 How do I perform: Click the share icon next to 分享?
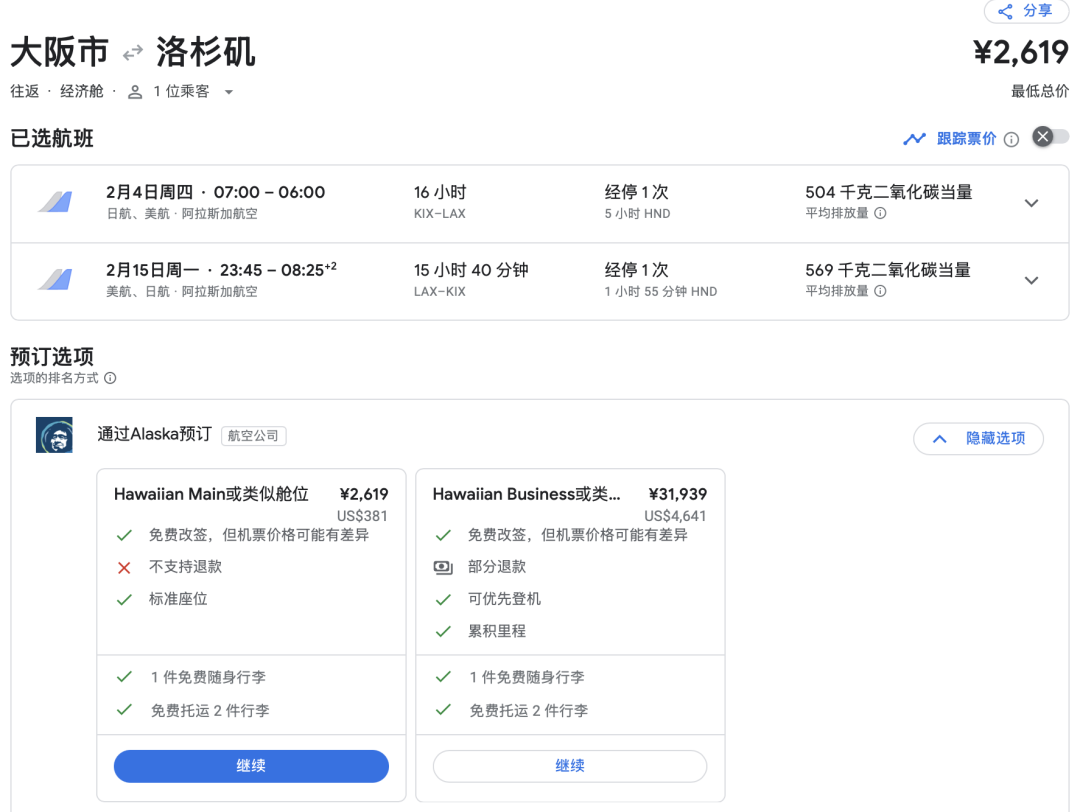pos(1004,11)
